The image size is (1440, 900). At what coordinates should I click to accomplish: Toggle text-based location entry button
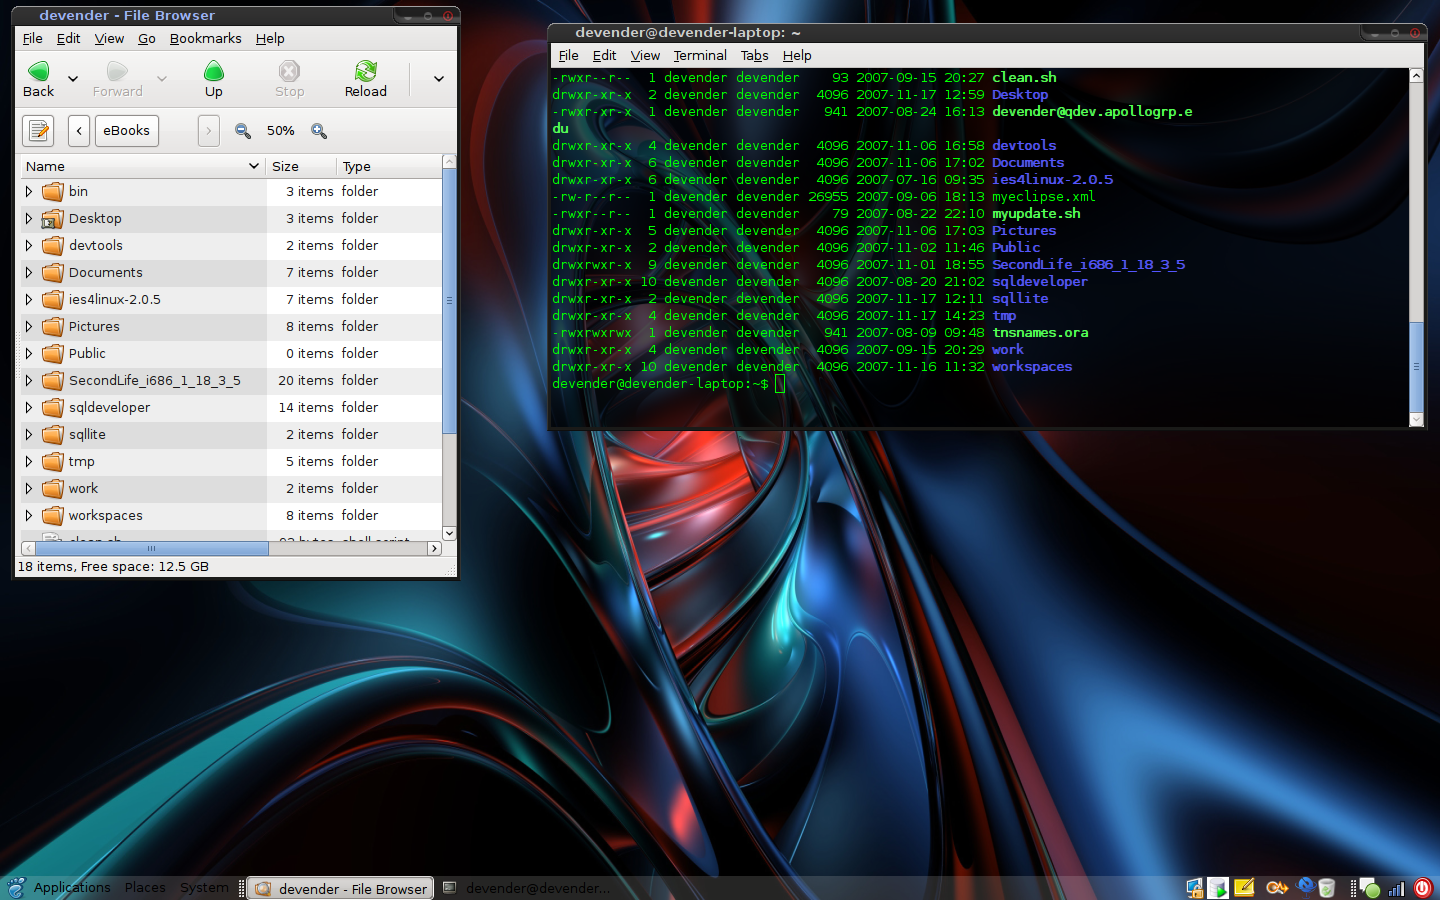[x=38, y=131]
